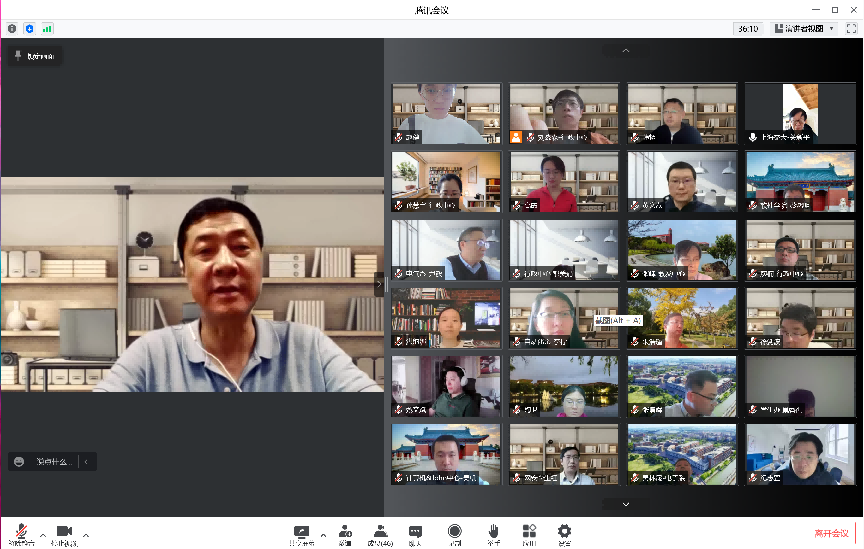The width and height of the screenshot is (864, 549).
Task: Open the apps grid icon
Action: [x=529, y=531]
